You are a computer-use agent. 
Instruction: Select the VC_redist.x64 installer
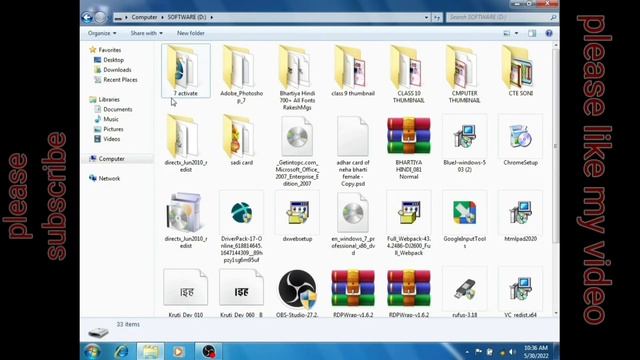click(520, 293)
